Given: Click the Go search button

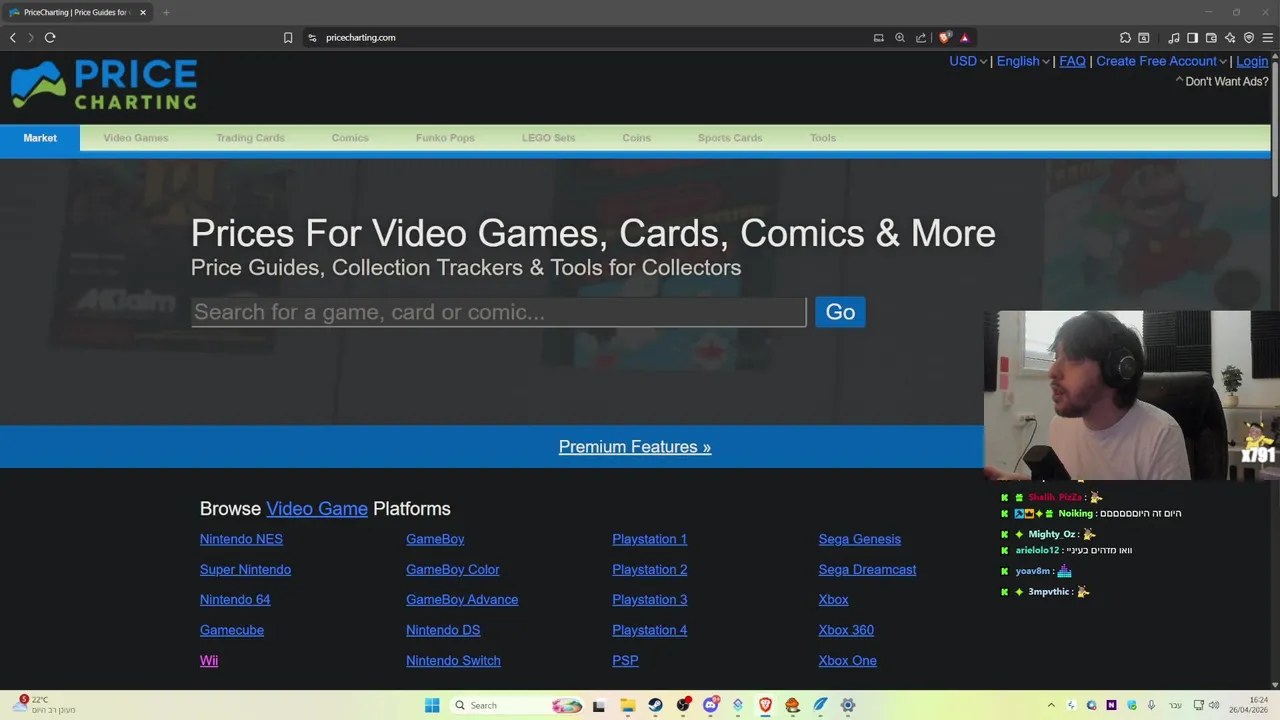Looking at the screenshot, I should pos(840,312).
